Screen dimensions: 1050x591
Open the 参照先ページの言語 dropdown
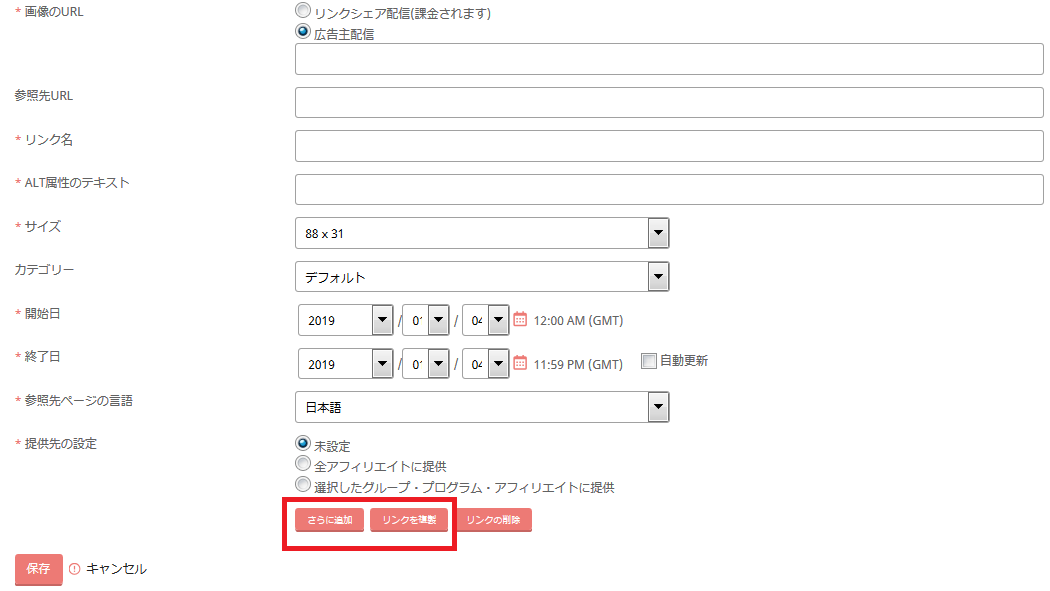(x=481, y=406)
